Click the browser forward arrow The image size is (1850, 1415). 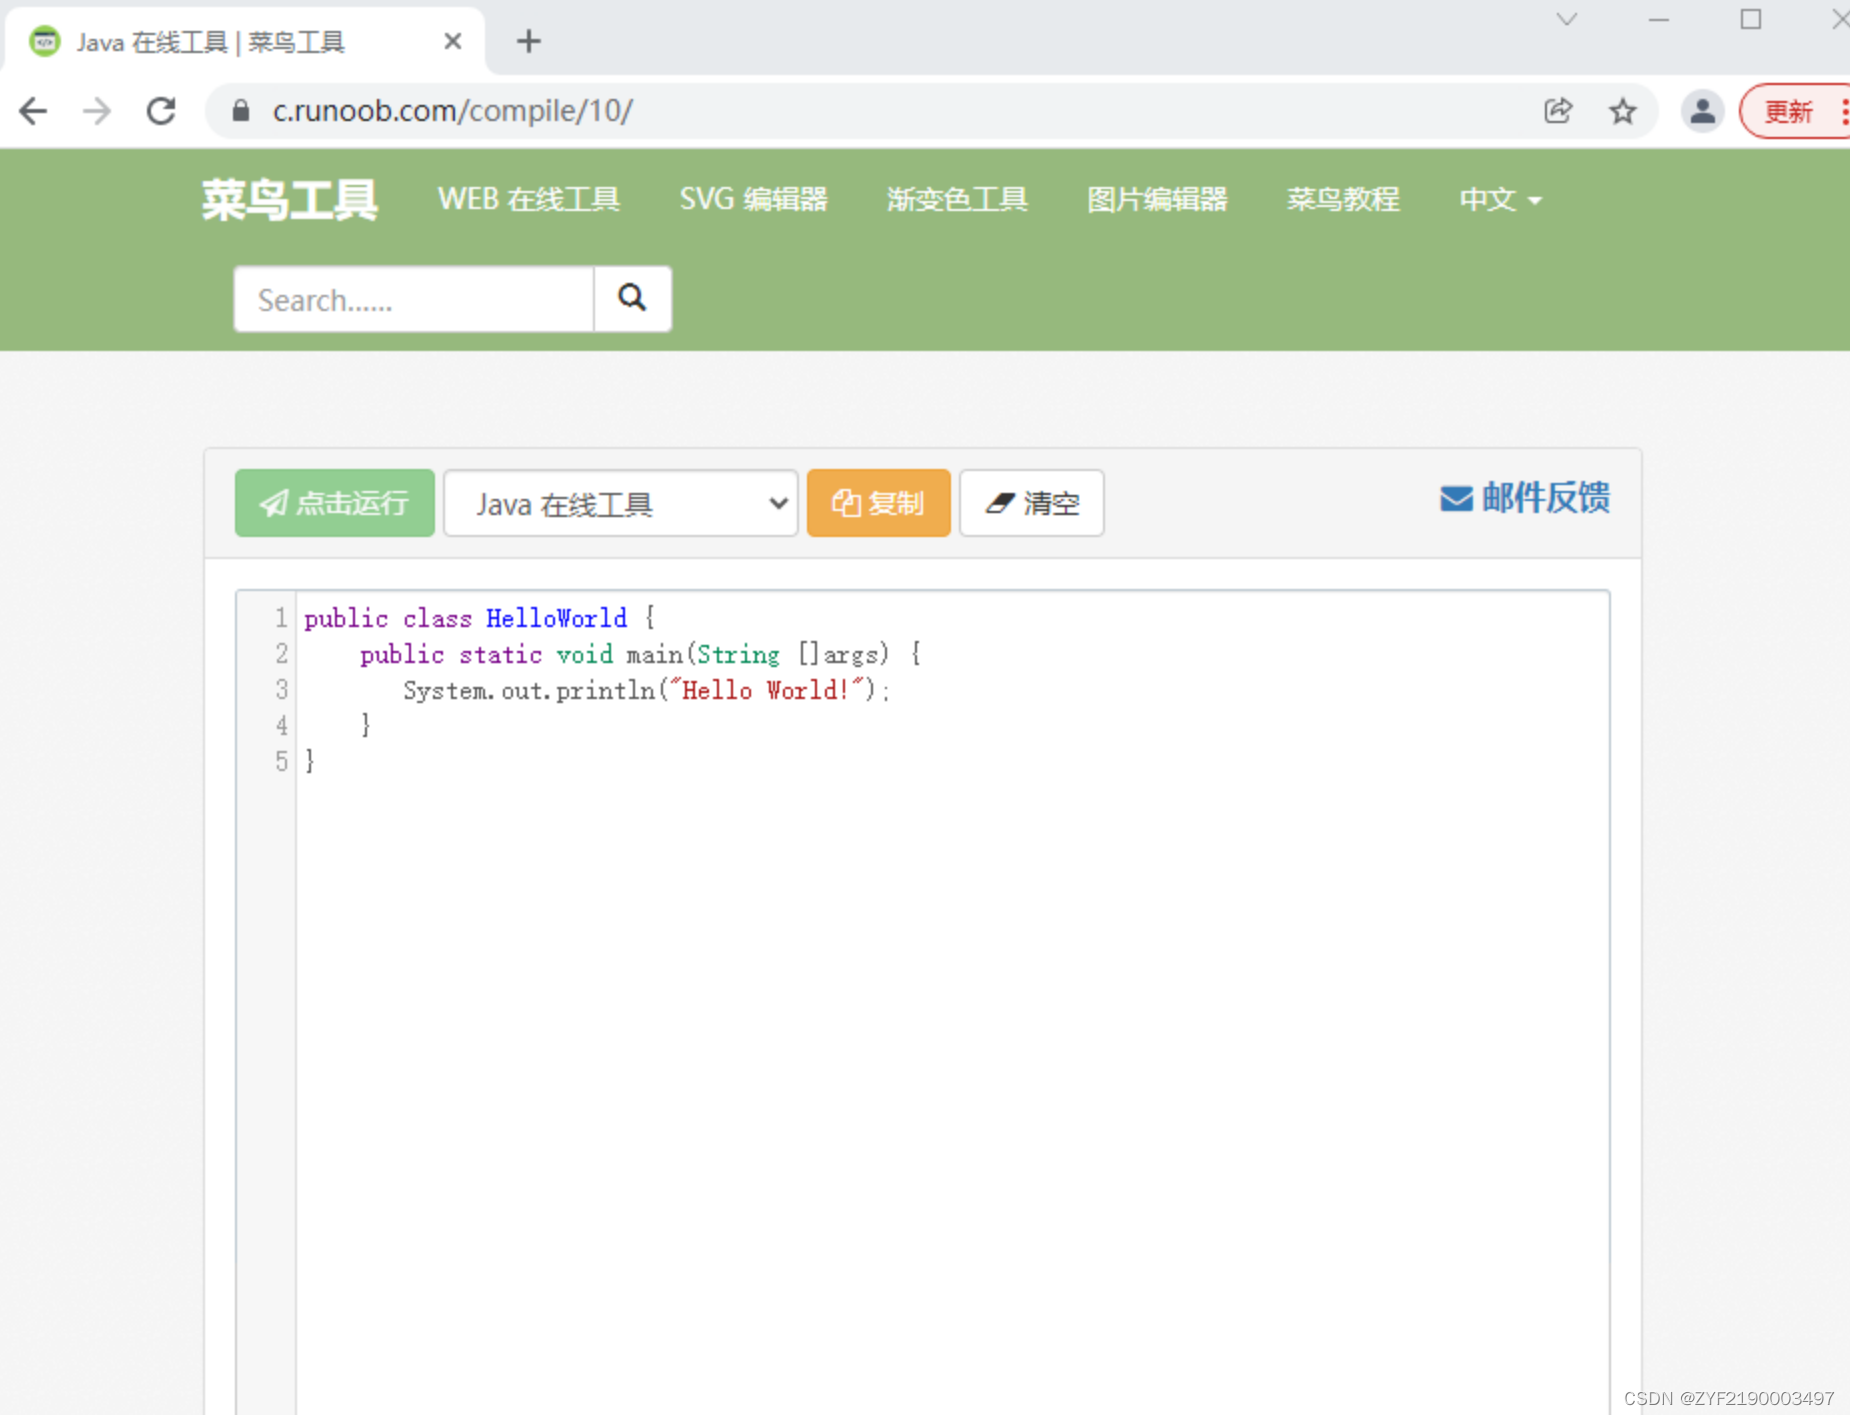pos(97,110)
